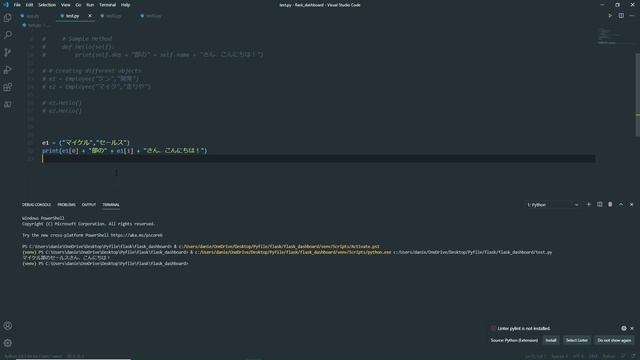Switch to the TERMINAL panel tab
Screen dimensions: 640x360
click(111, 204)
